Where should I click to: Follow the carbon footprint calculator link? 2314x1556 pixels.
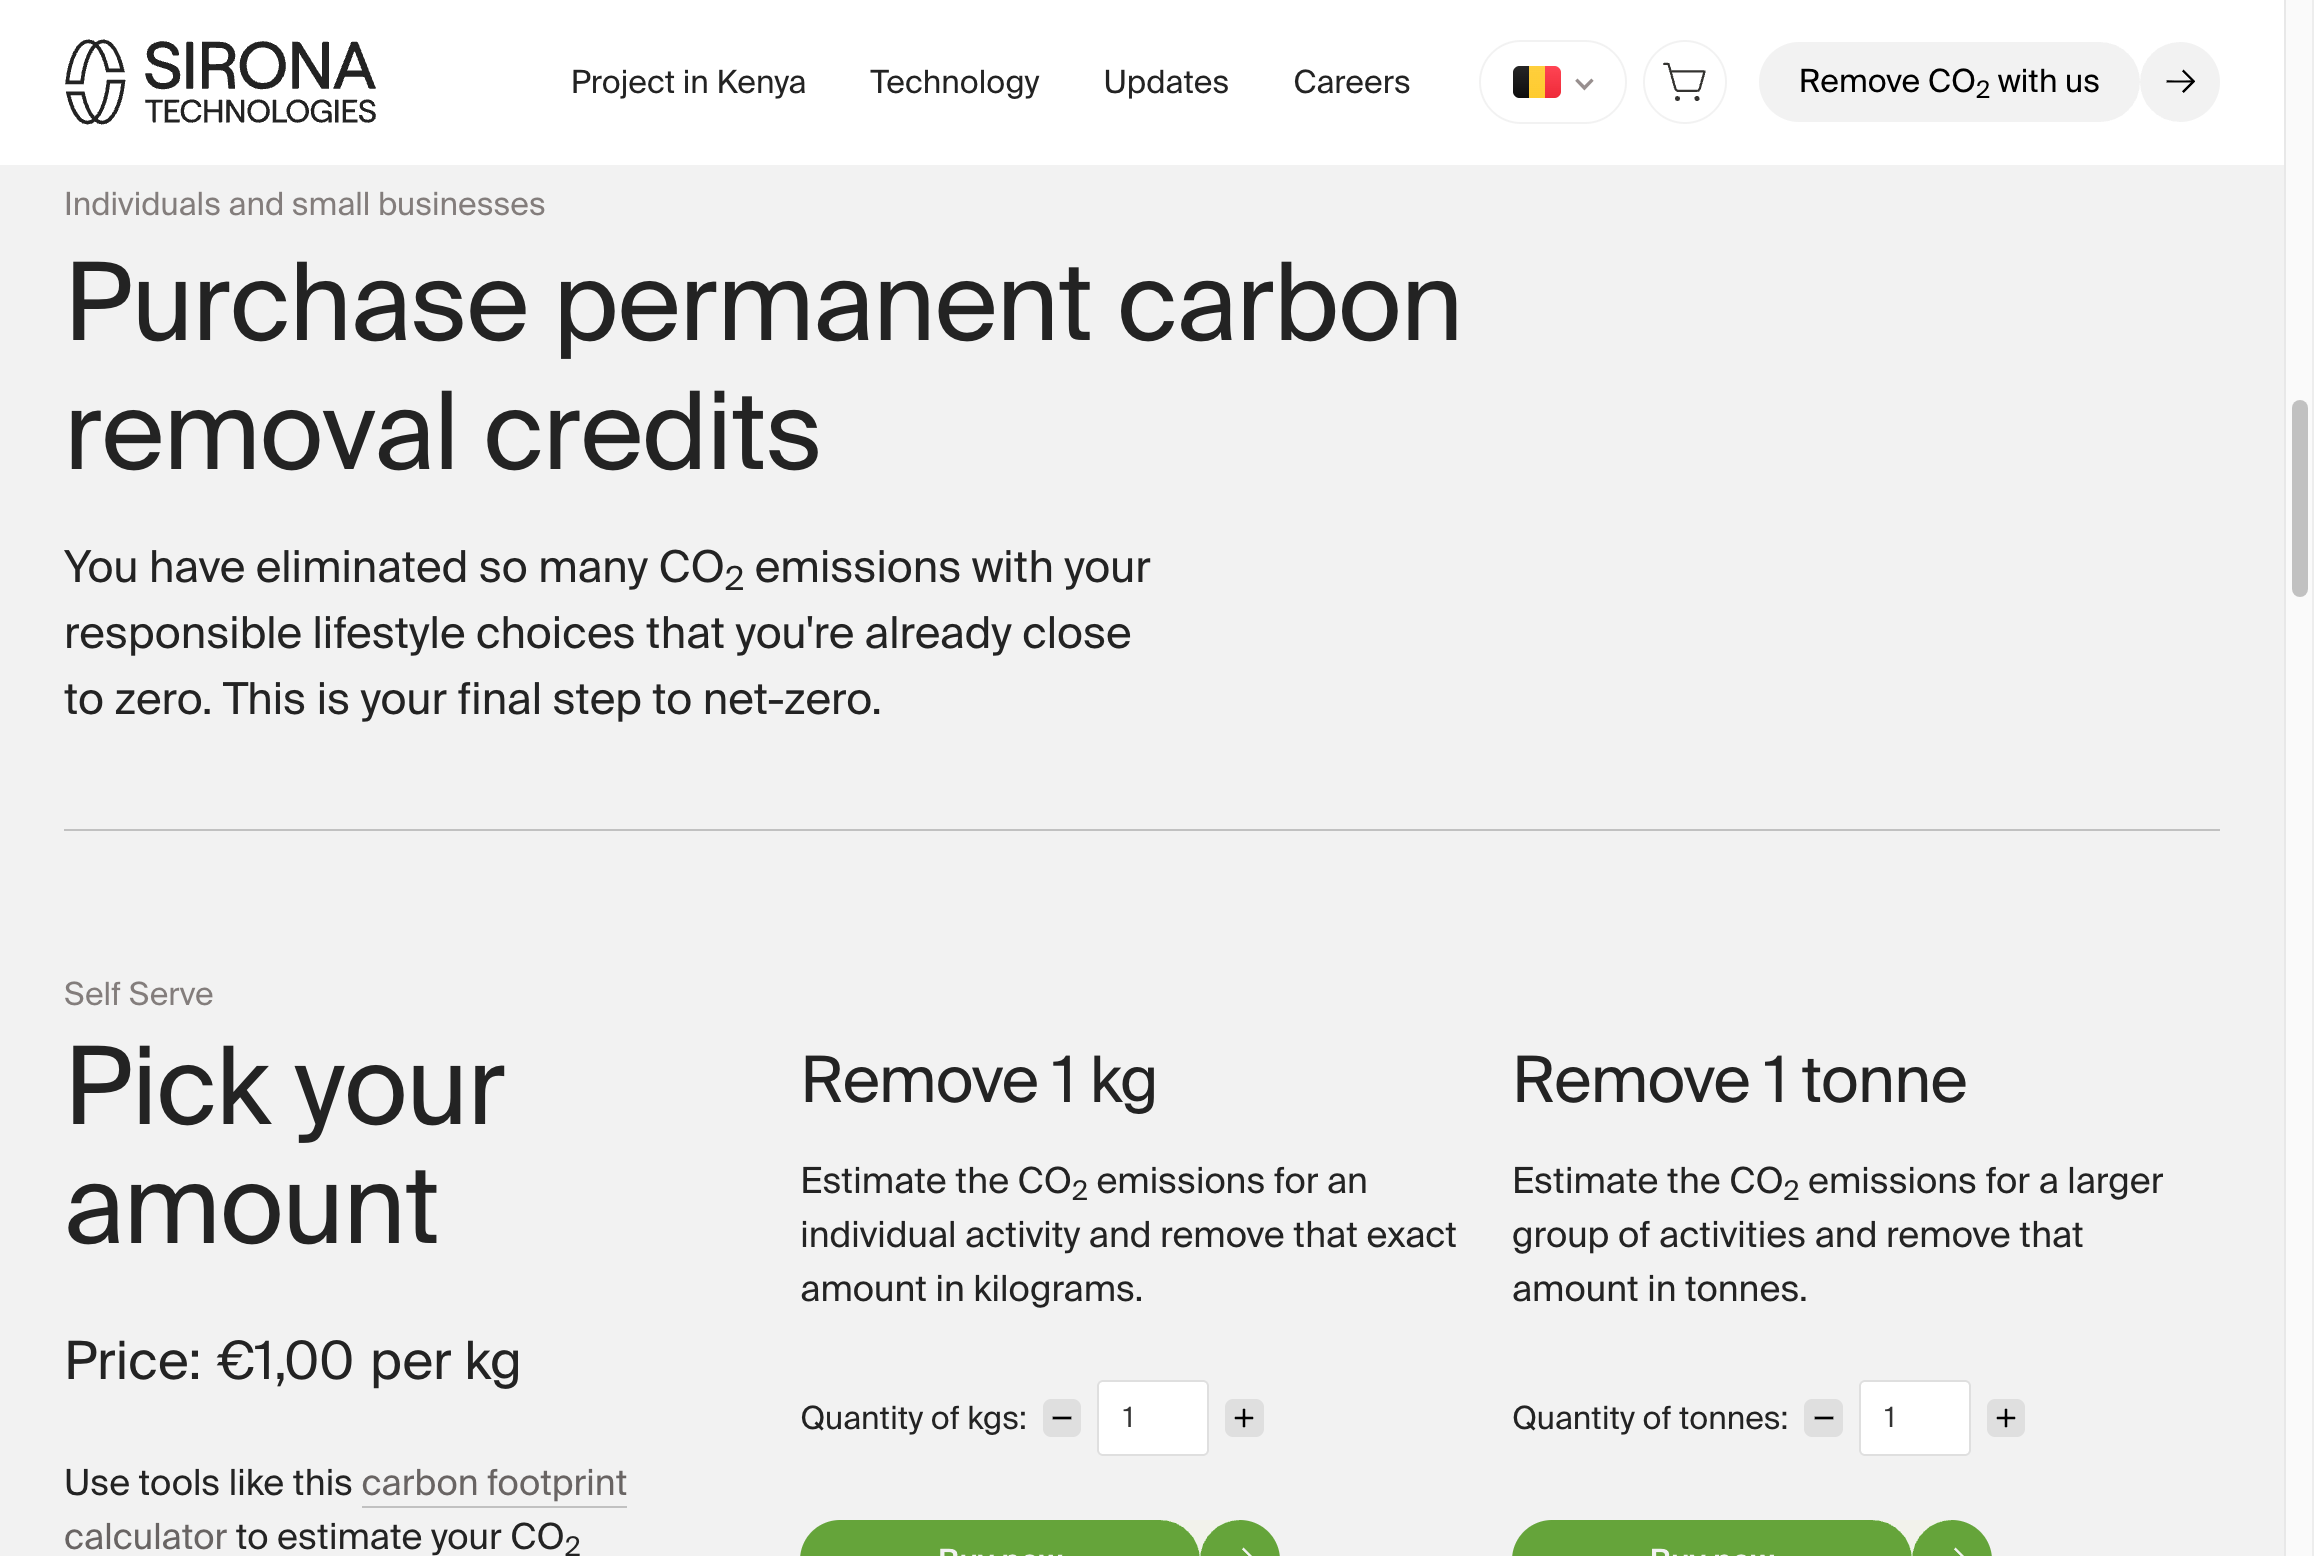pyautogui.click(x=493, y=1483)
